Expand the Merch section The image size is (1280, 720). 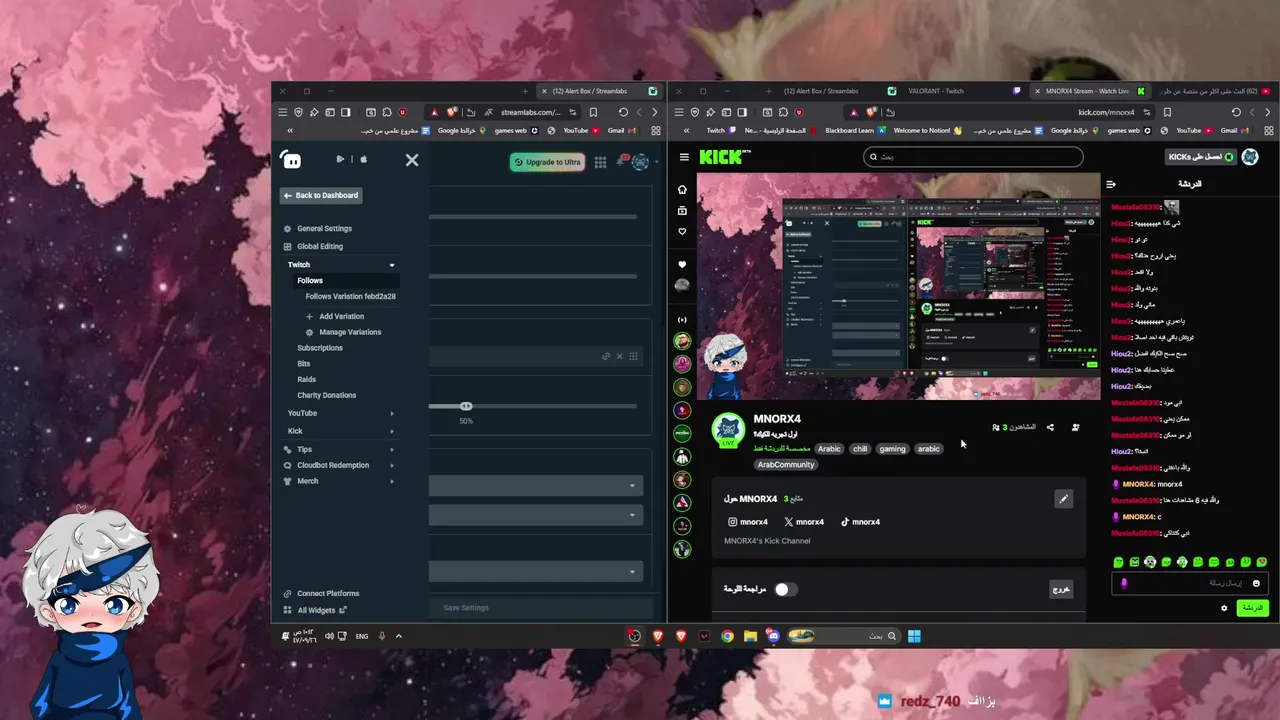(392, 481)
